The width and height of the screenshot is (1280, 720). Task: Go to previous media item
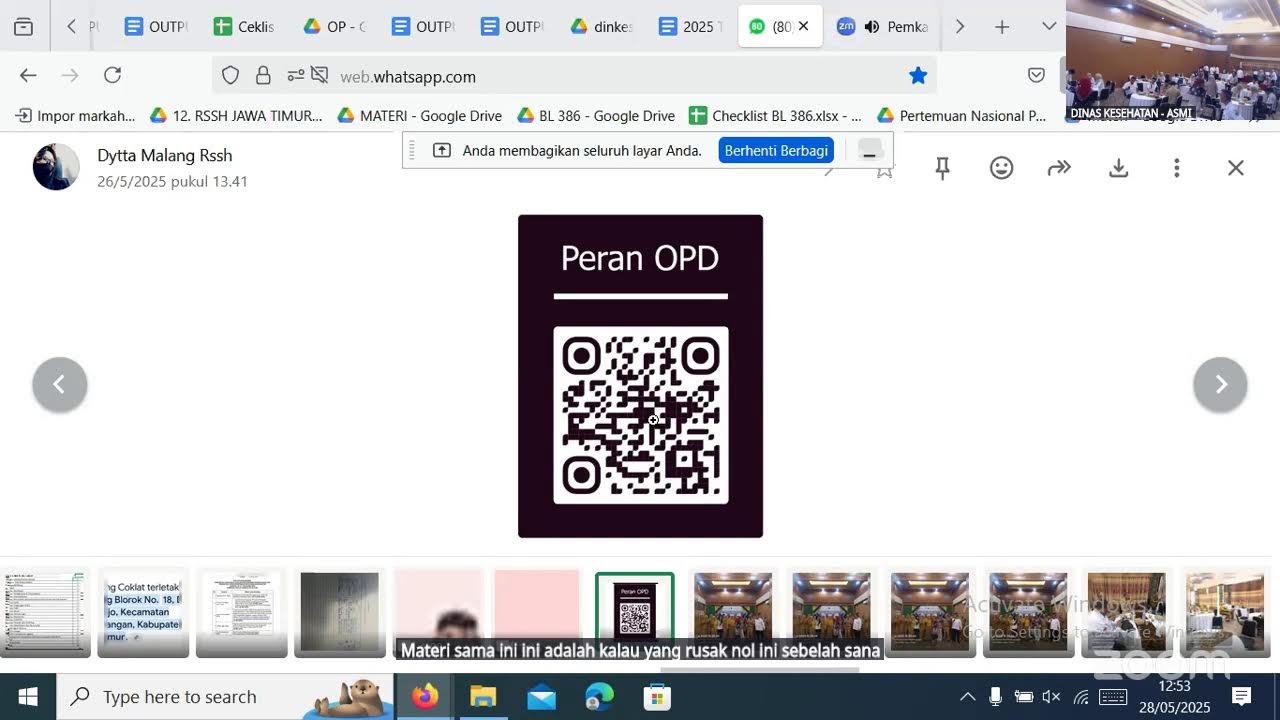coord(60,385)
